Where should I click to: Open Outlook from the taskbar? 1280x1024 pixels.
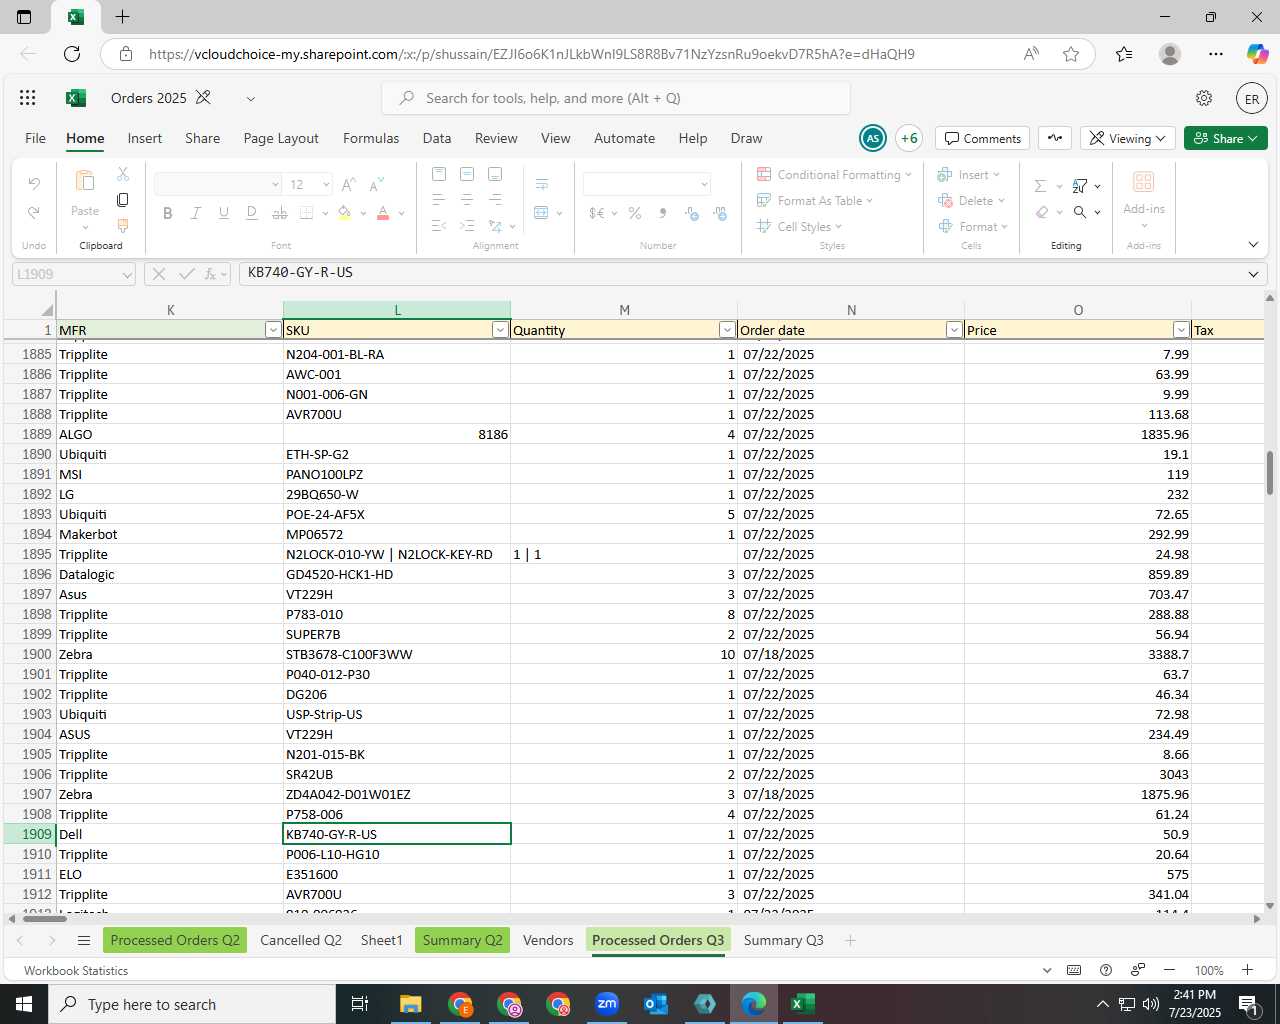coord(656,1004)
